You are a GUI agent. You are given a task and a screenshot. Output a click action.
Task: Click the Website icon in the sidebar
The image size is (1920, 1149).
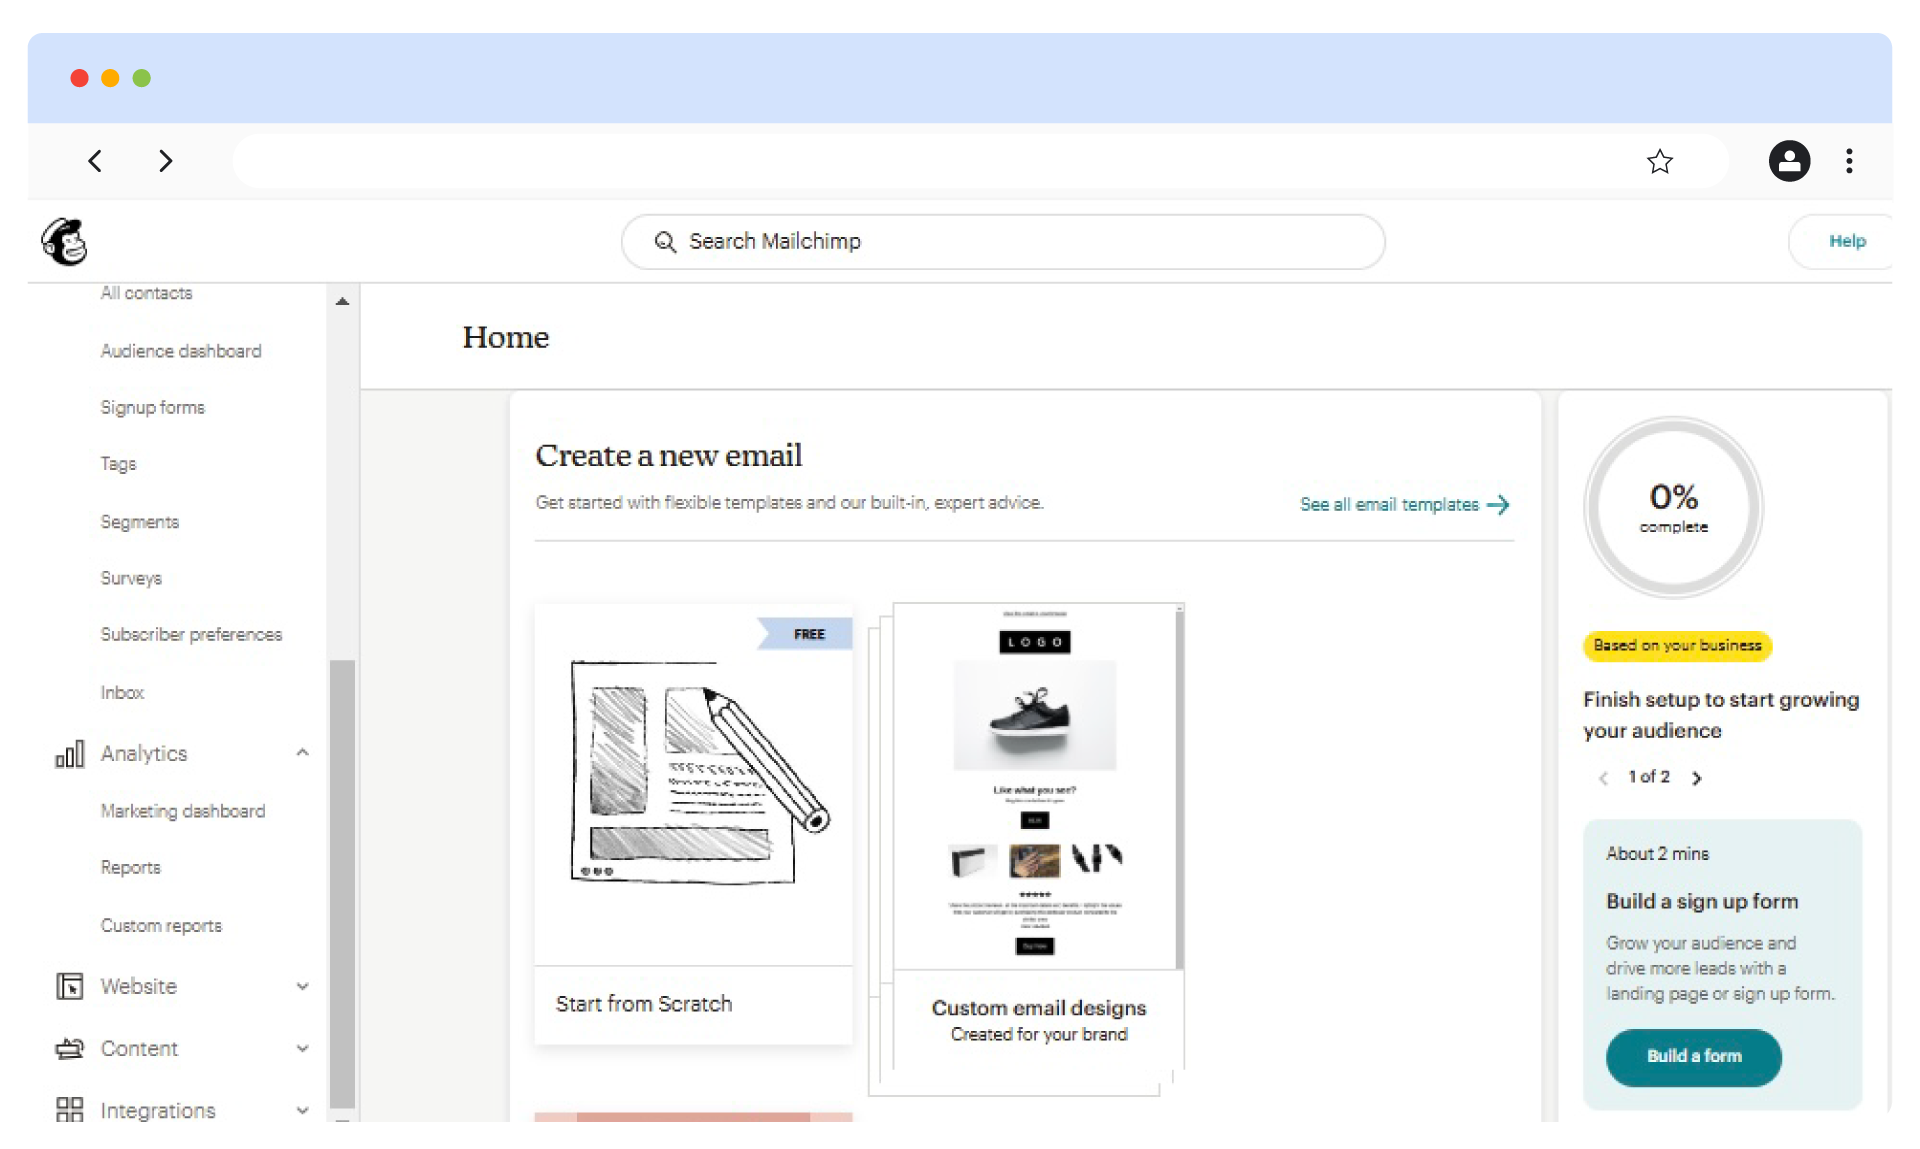click(x=69, y=986)
